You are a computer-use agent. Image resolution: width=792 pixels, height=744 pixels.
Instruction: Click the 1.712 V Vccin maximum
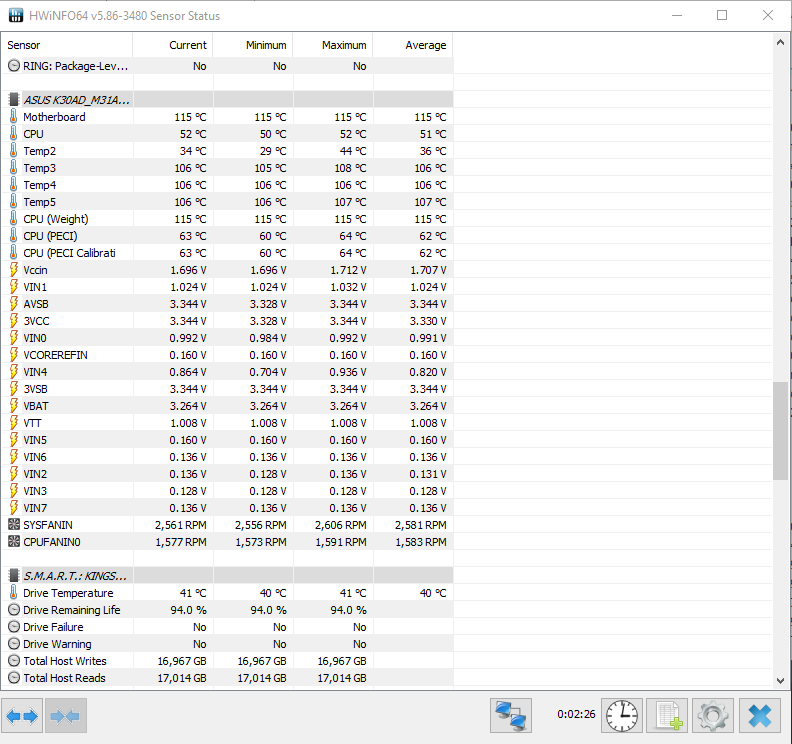click(348, 270)
